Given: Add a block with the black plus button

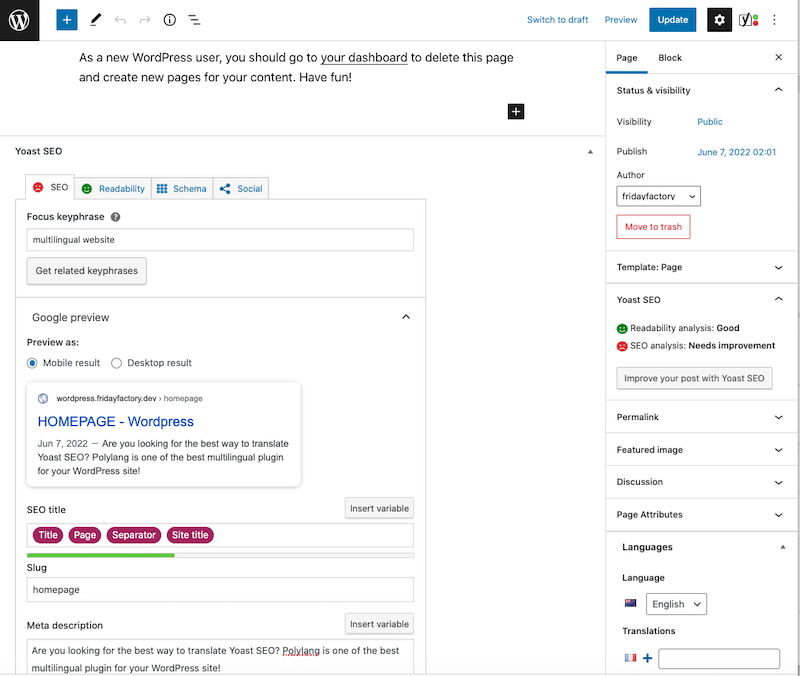Looking at the screenshot, I should coord(516,111).
